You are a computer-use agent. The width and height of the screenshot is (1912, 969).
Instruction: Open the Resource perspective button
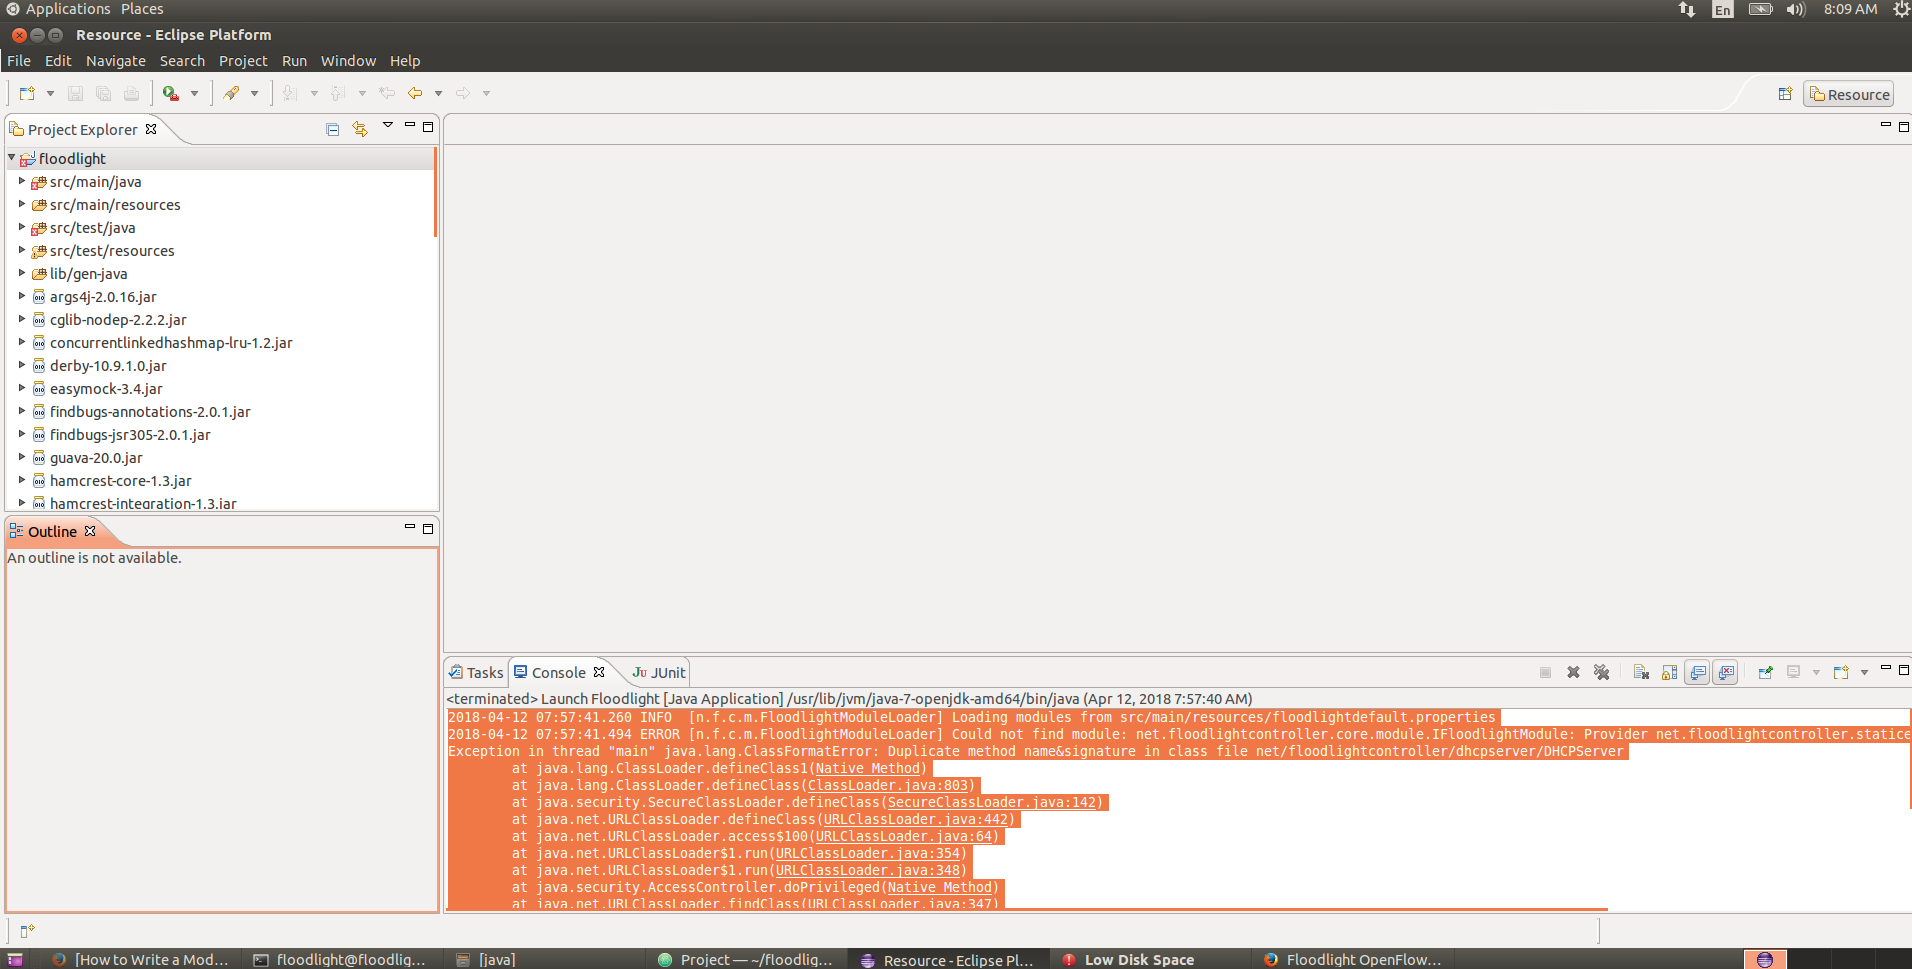[1847, 93]
